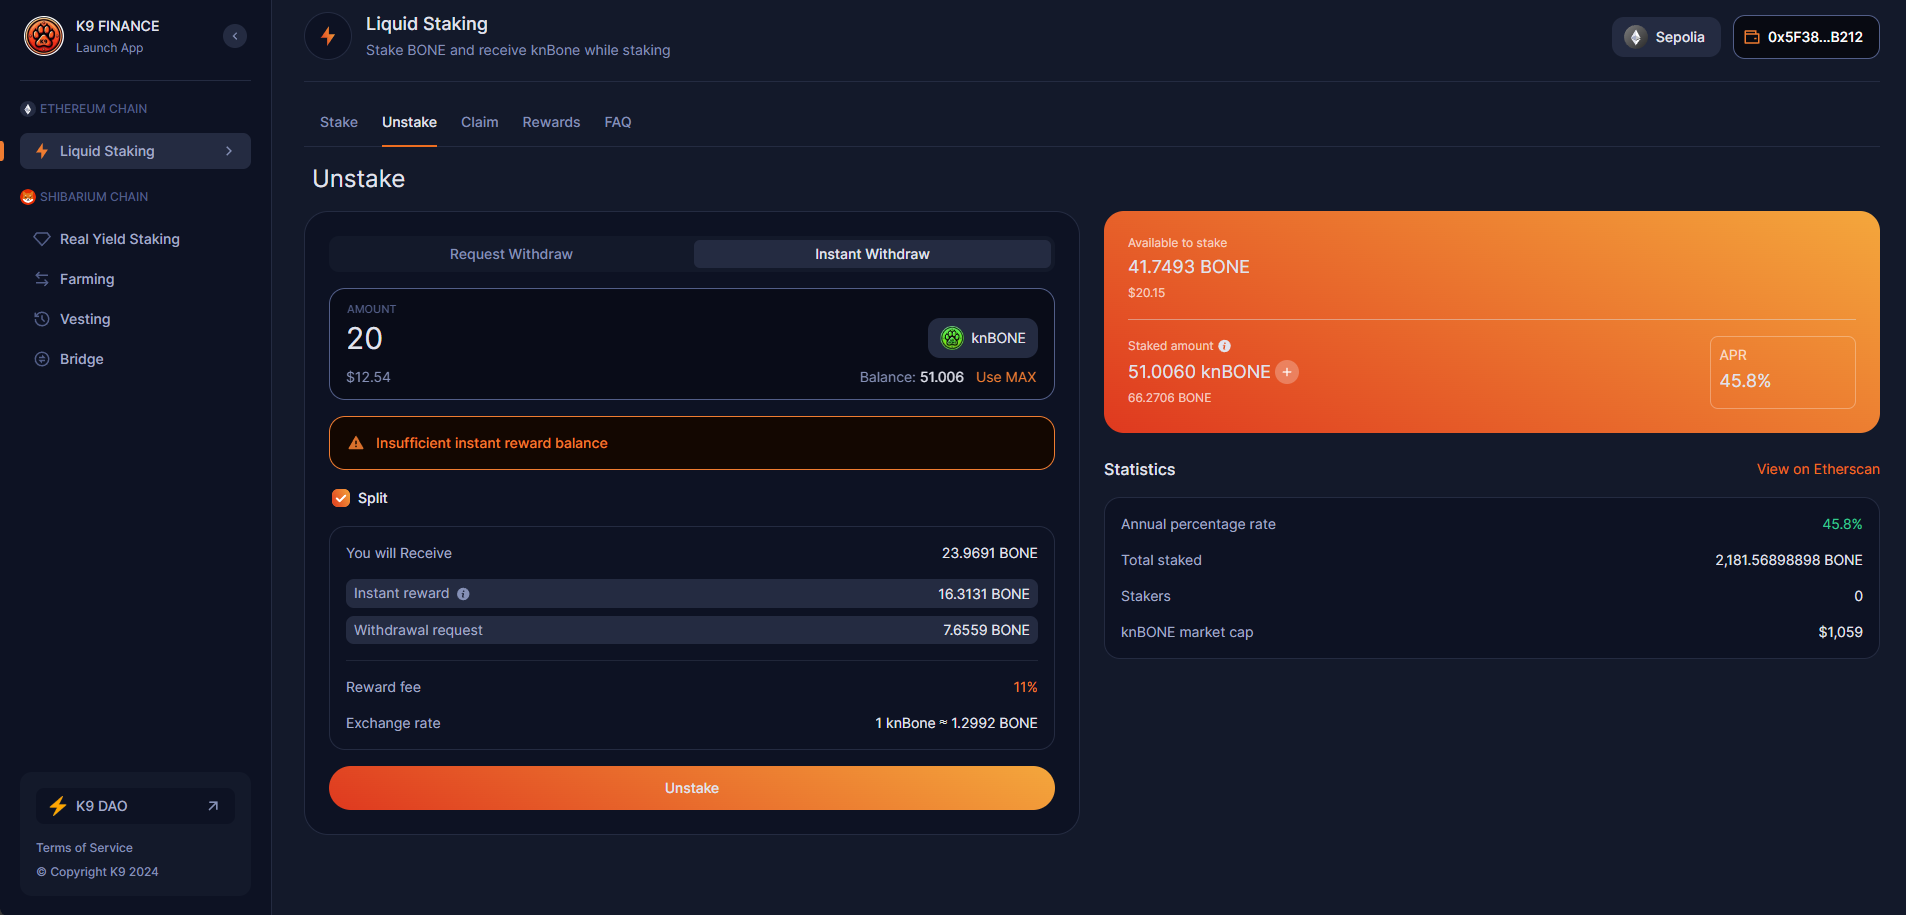1906x915 pixels.
Task: Click the amount input field showing 20
Action: pyautogui.click(x=600, y=338)
